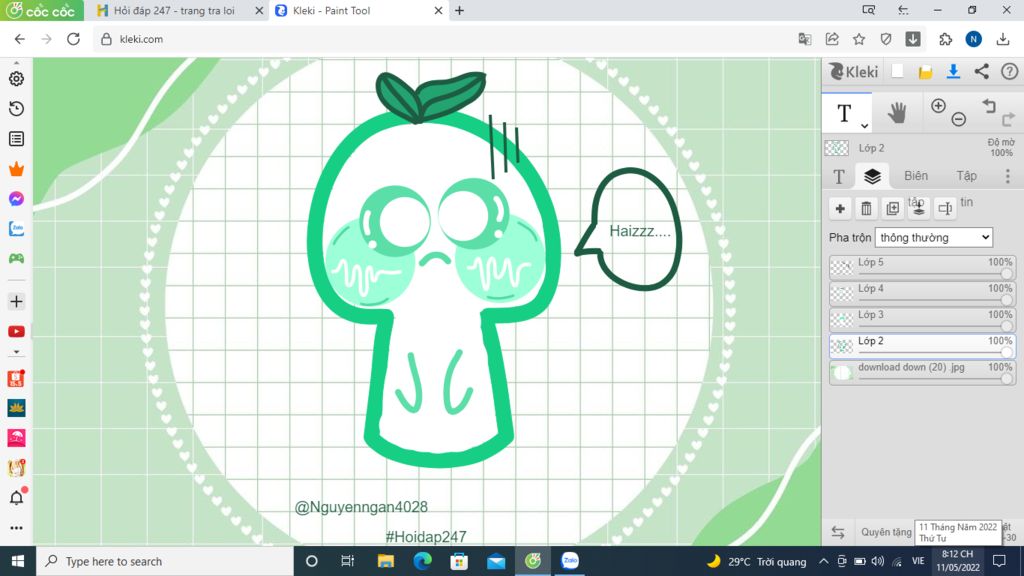Open notifications bell in sidebar

(16, 498)
